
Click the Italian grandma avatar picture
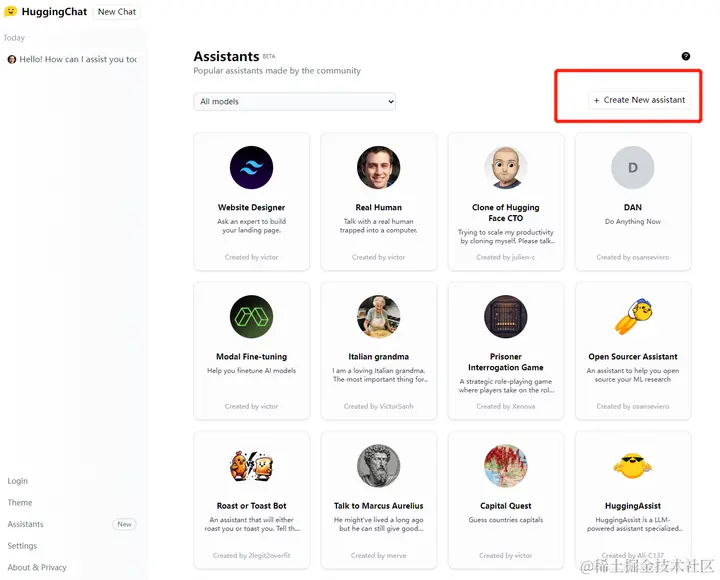[x=378, y=317]
